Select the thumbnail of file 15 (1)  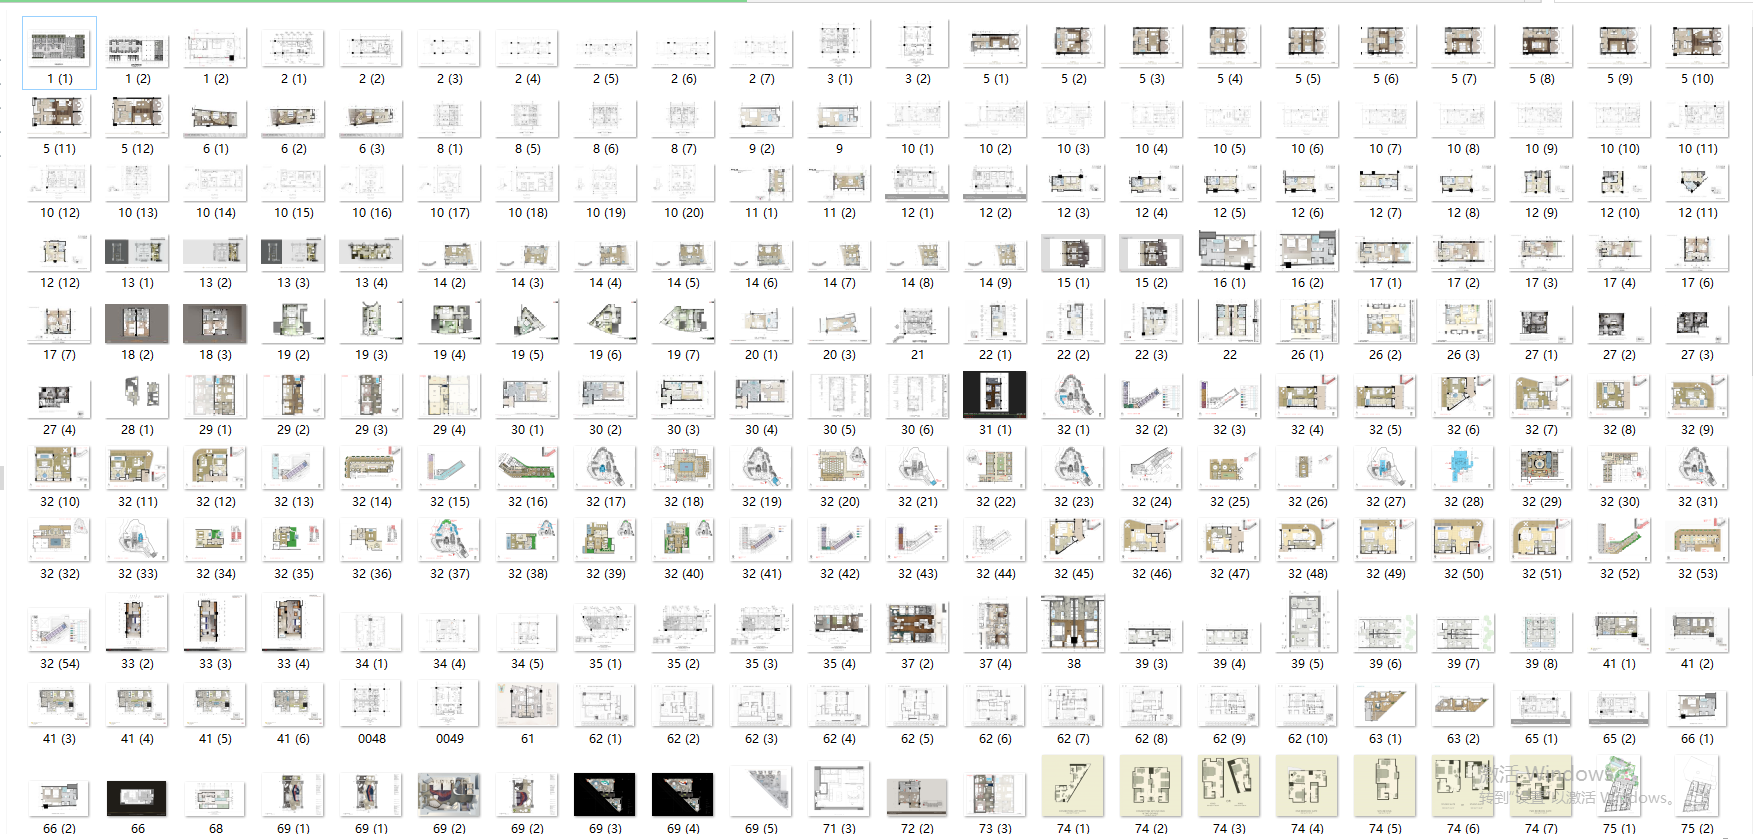click(x=1073, y=253)
